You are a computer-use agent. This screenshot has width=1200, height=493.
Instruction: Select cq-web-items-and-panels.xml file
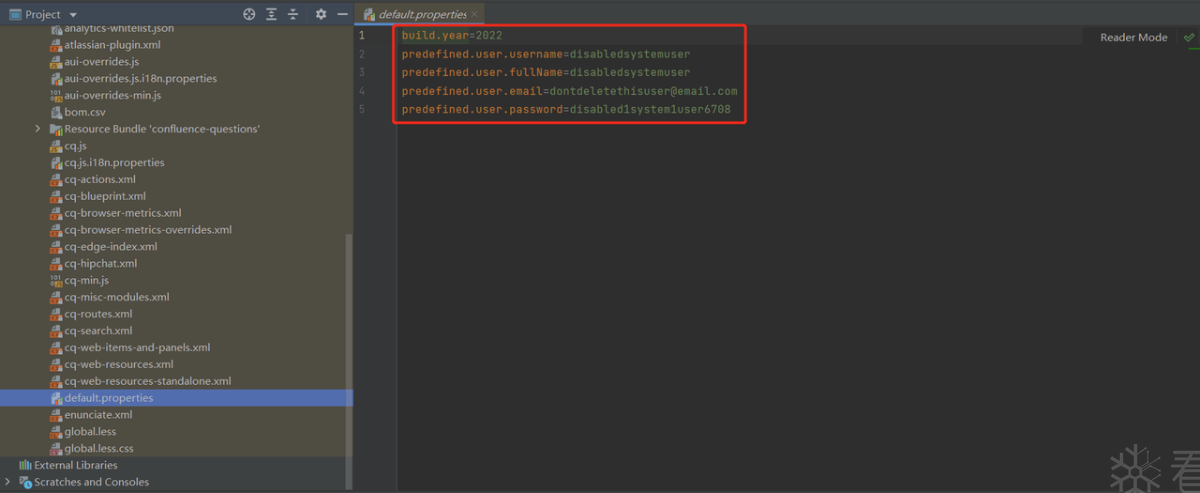click(x=137, y=347)
